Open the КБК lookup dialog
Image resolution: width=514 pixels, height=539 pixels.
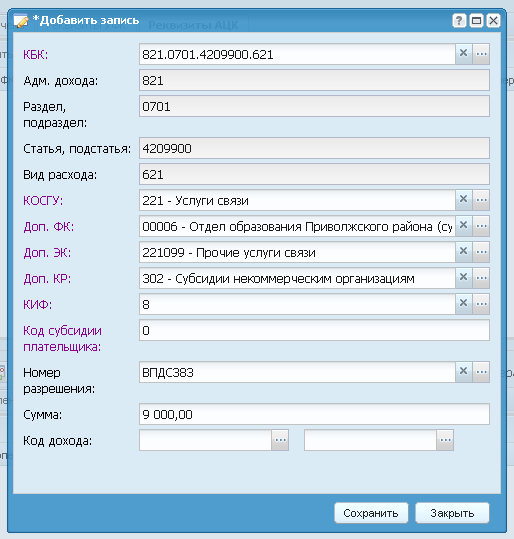tap(481, 54)
